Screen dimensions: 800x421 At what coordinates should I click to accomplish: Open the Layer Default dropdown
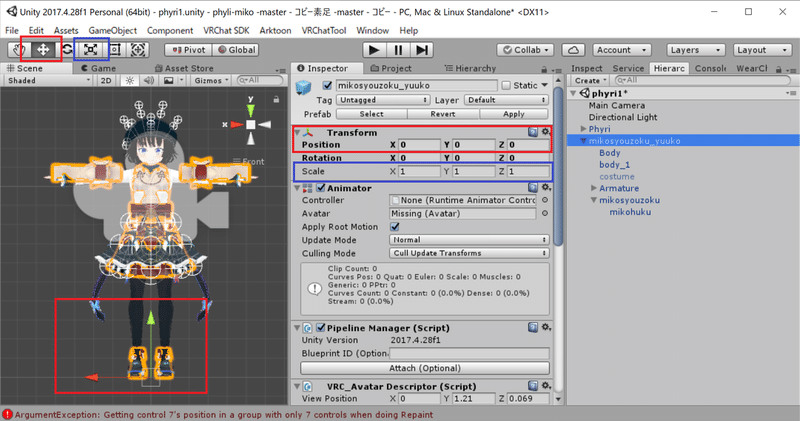(x=506, y=100)
